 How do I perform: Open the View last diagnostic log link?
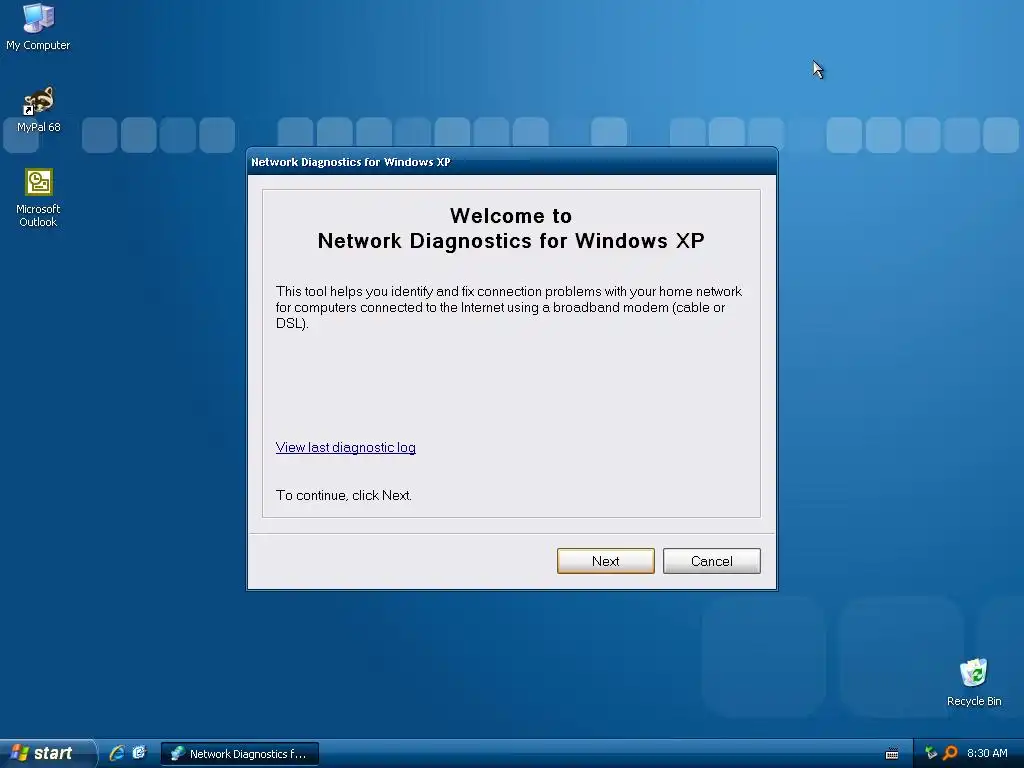coord(345,447)
